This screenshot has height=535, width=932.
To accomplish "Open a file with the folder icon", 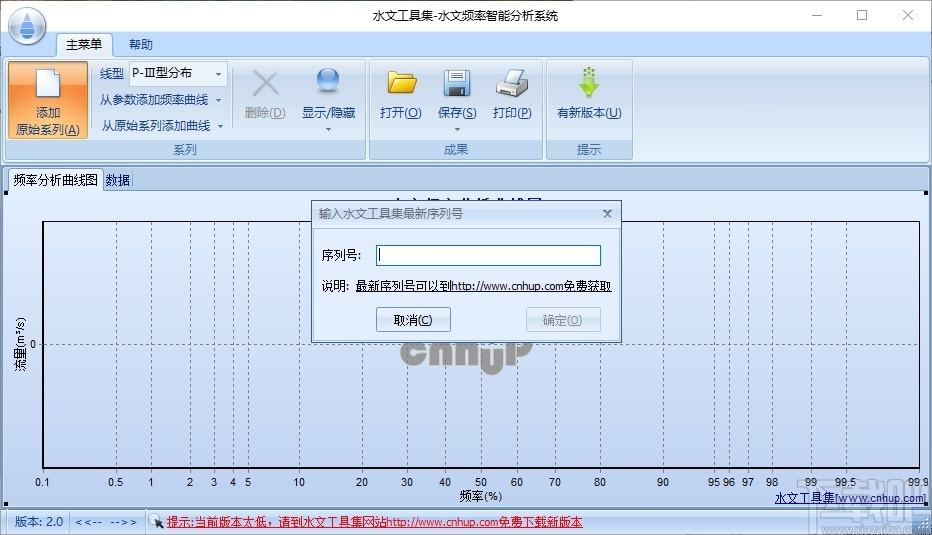I will pyautogui.click(x=401, y=83).
